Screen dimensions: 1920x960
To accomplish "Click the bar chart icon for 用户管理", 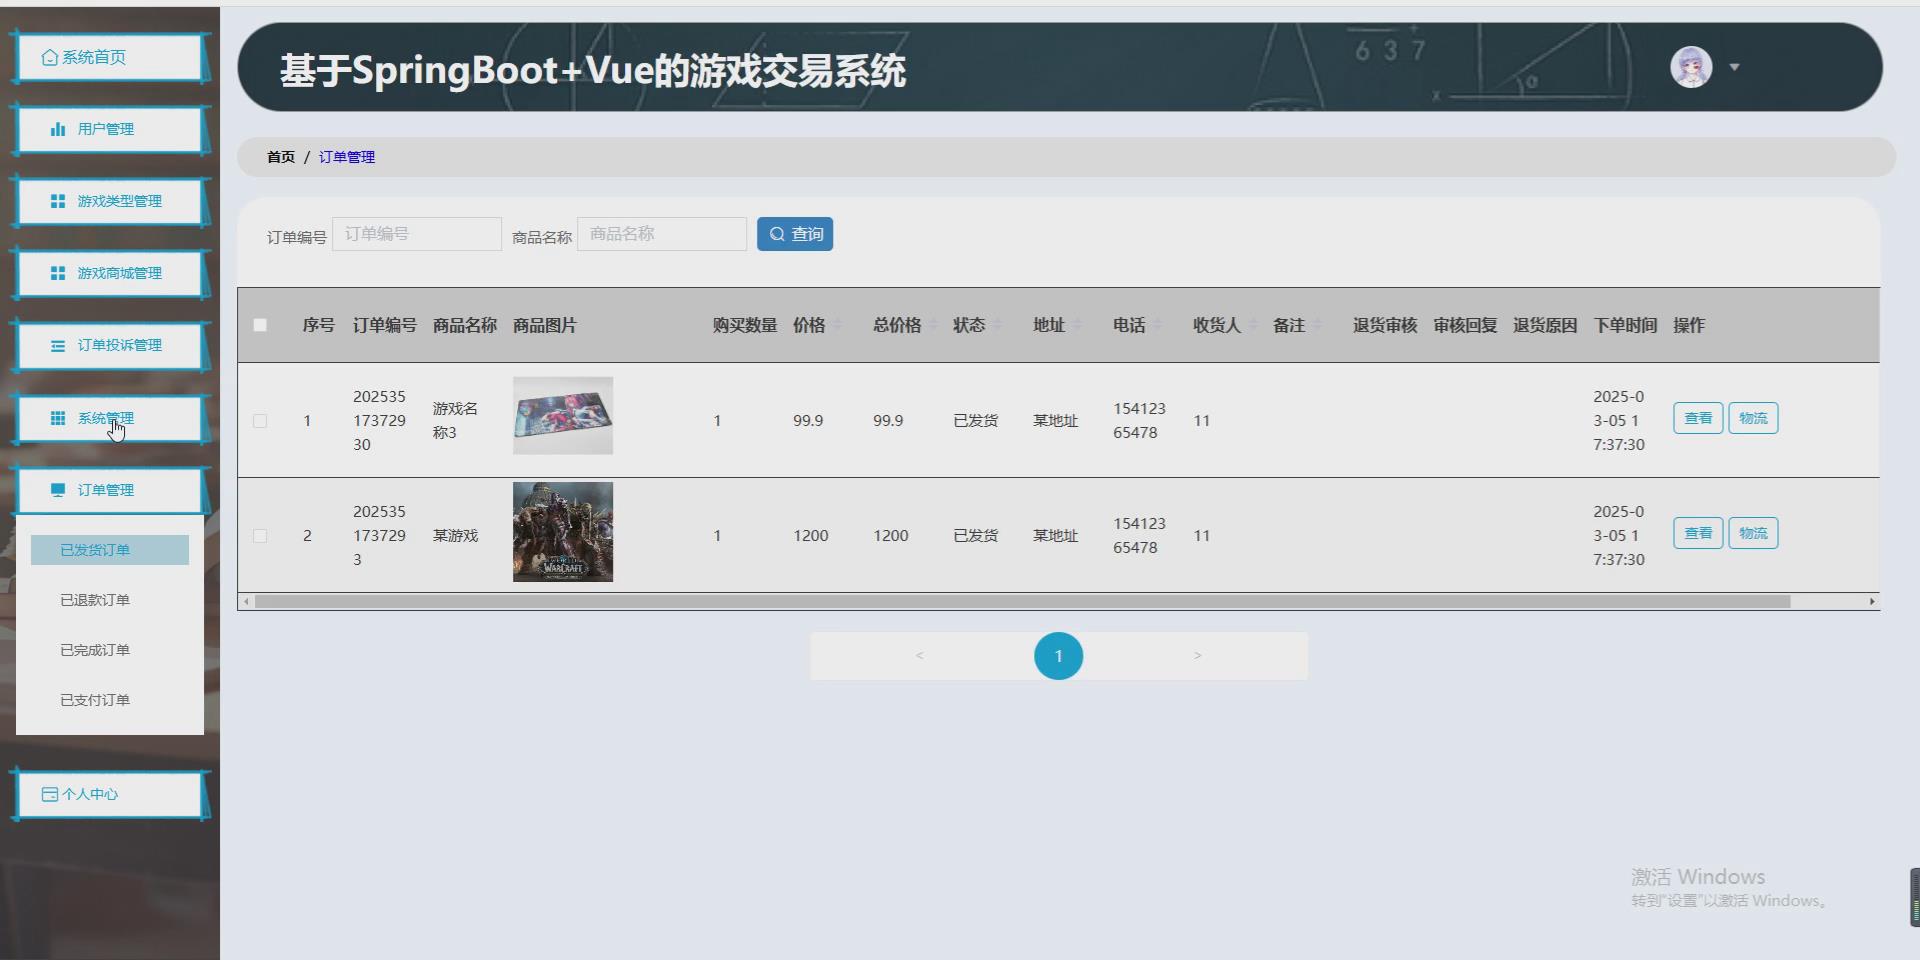I will tap(58, 129).
